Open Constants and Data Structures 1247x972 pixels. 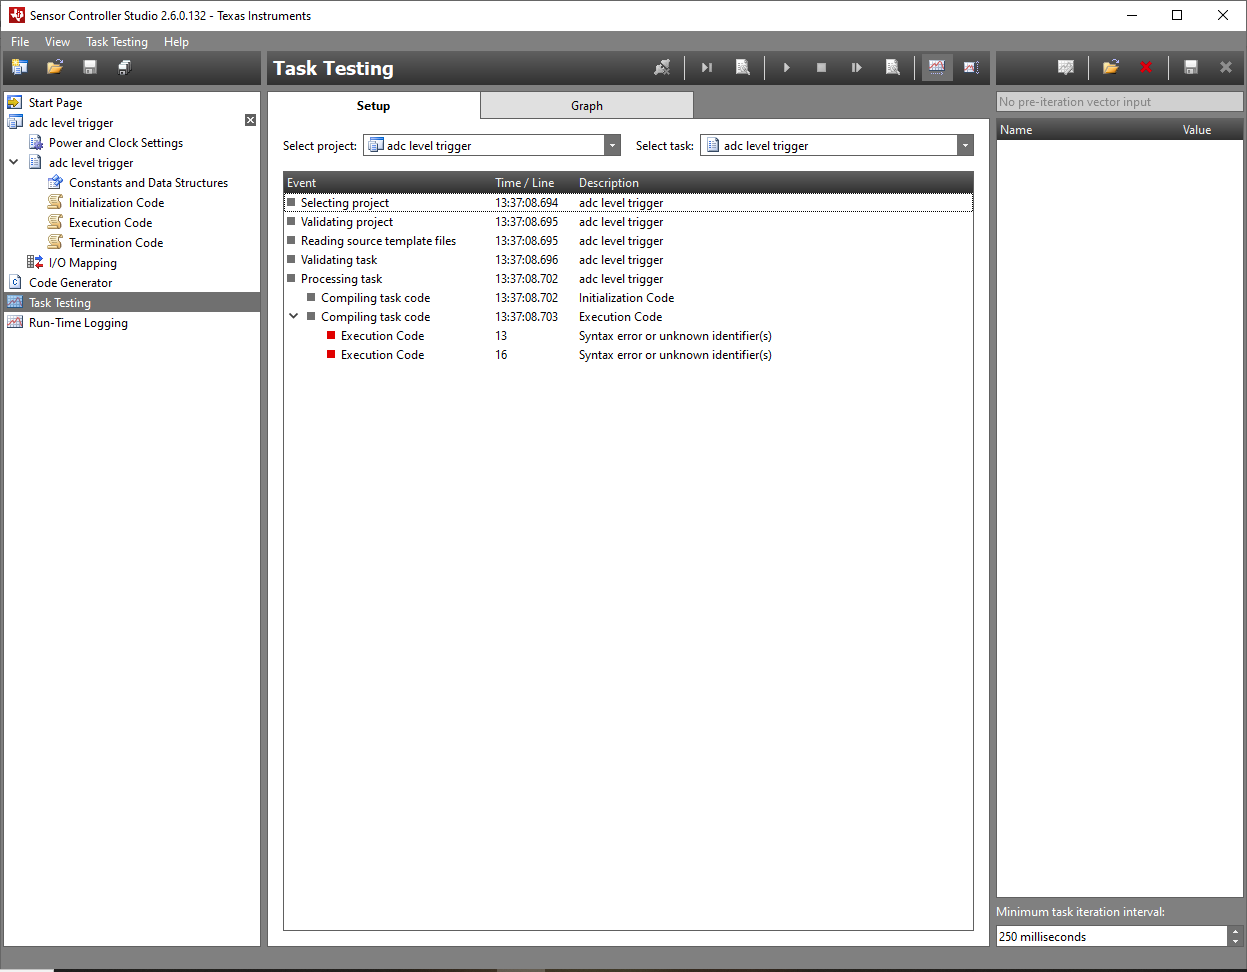[x=148, y=182]
